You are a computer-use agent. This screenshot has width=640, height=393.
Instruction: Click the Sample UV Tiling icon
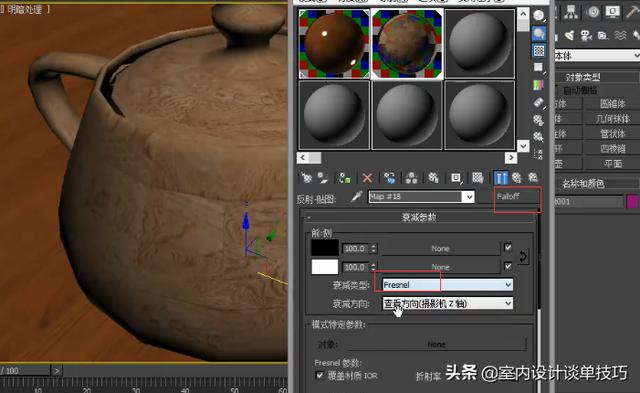(539, 67)
